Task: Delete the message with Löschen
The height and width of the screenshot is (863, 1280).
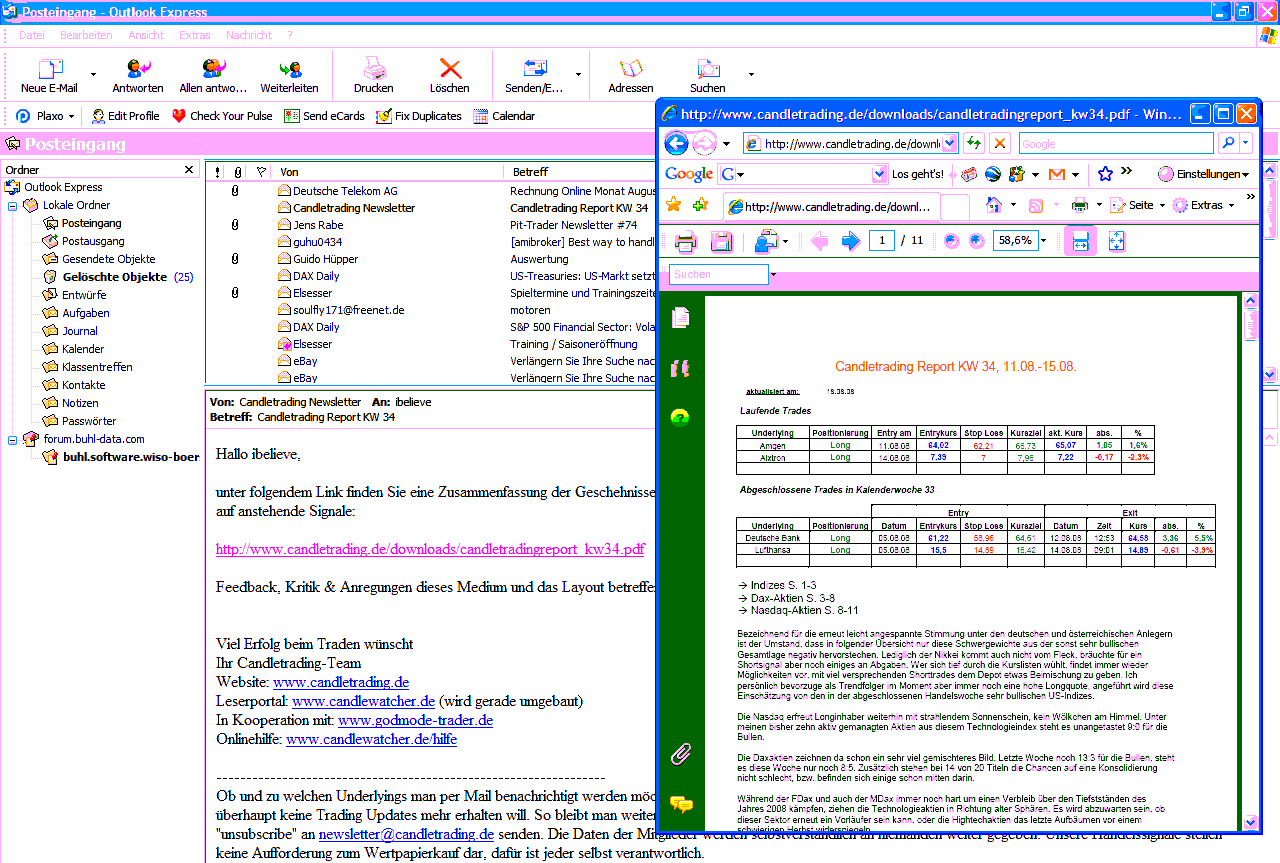Action: click(450, 76)
